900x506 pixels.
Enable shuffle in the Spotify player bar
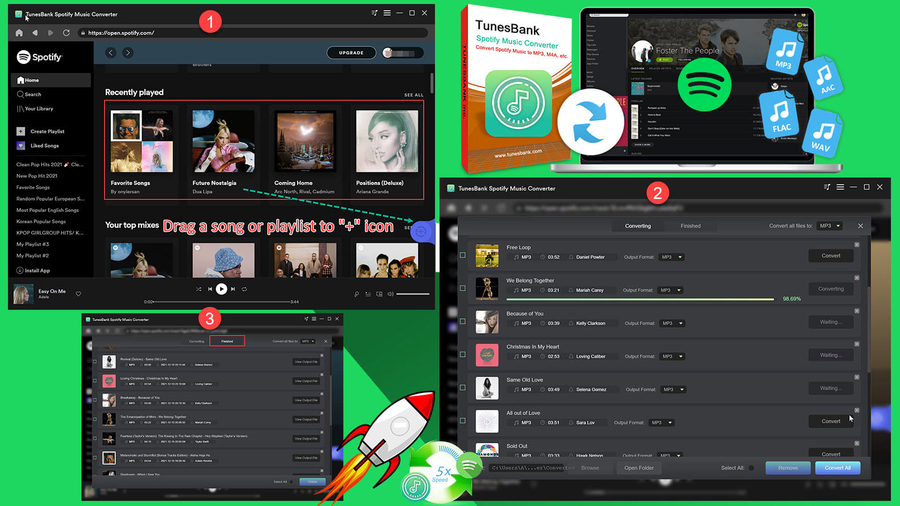[198, 289]
